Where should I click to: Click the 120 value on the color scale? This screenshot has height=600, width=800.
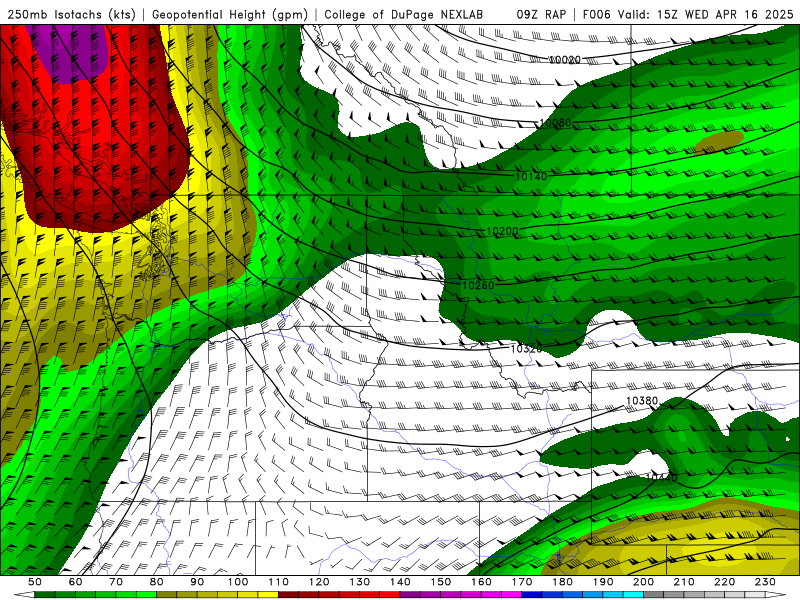(x=319, y=582)
